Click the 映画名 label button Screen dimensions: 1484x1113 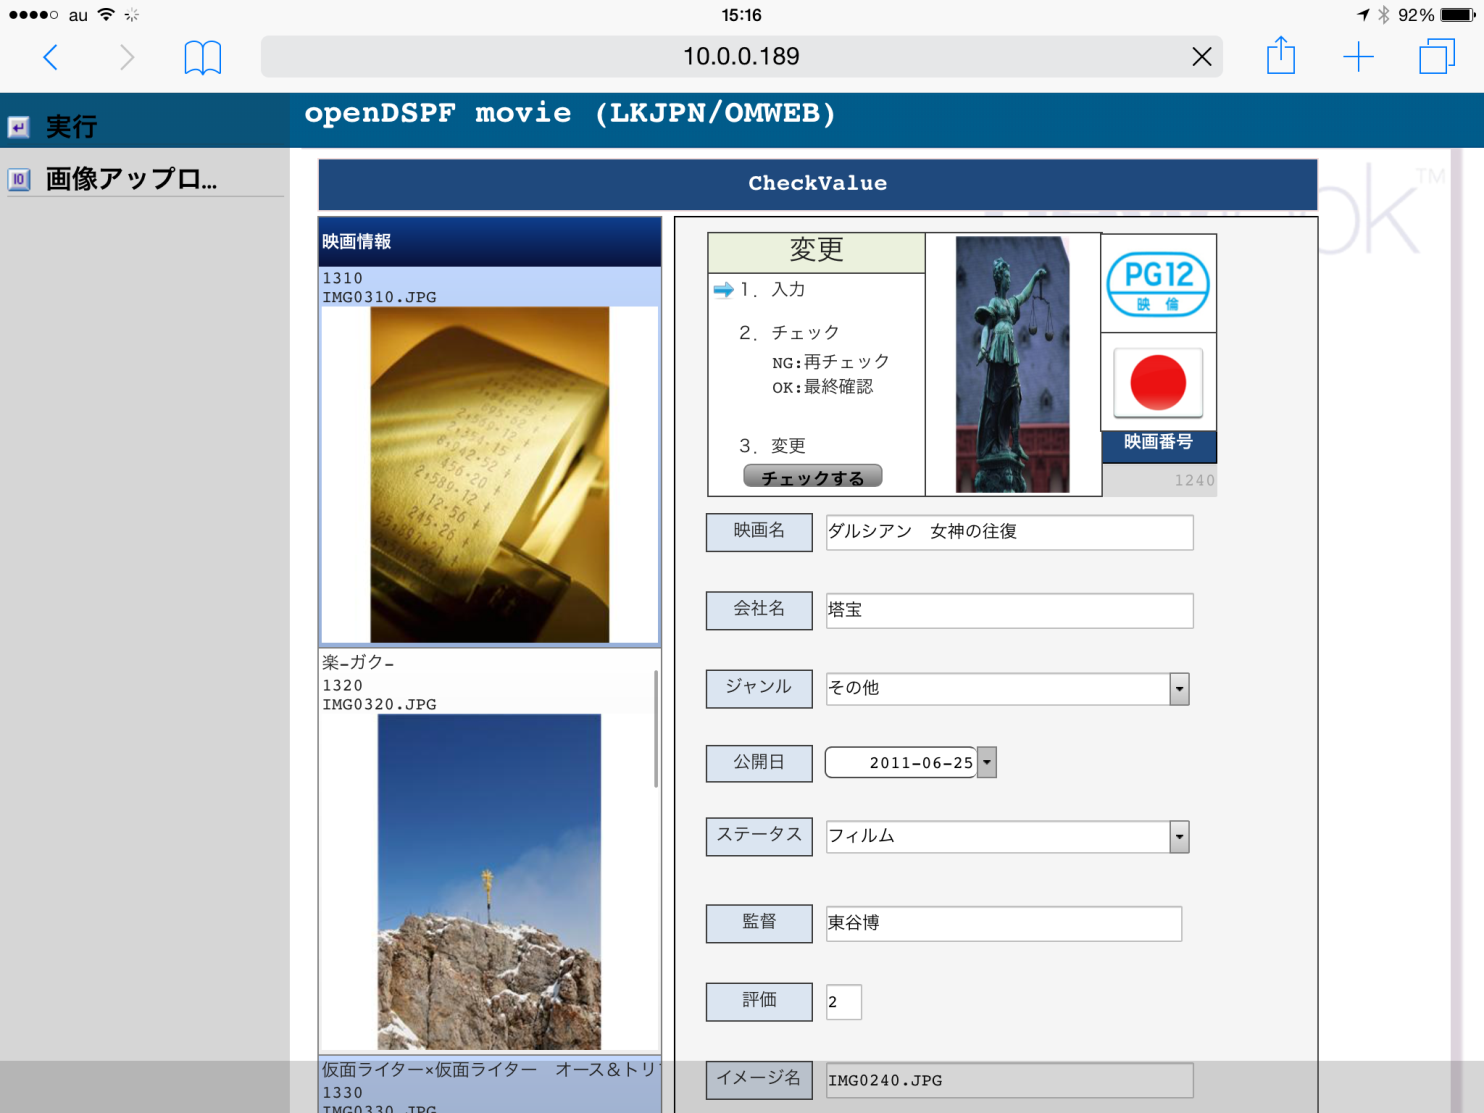click(759, 532)
